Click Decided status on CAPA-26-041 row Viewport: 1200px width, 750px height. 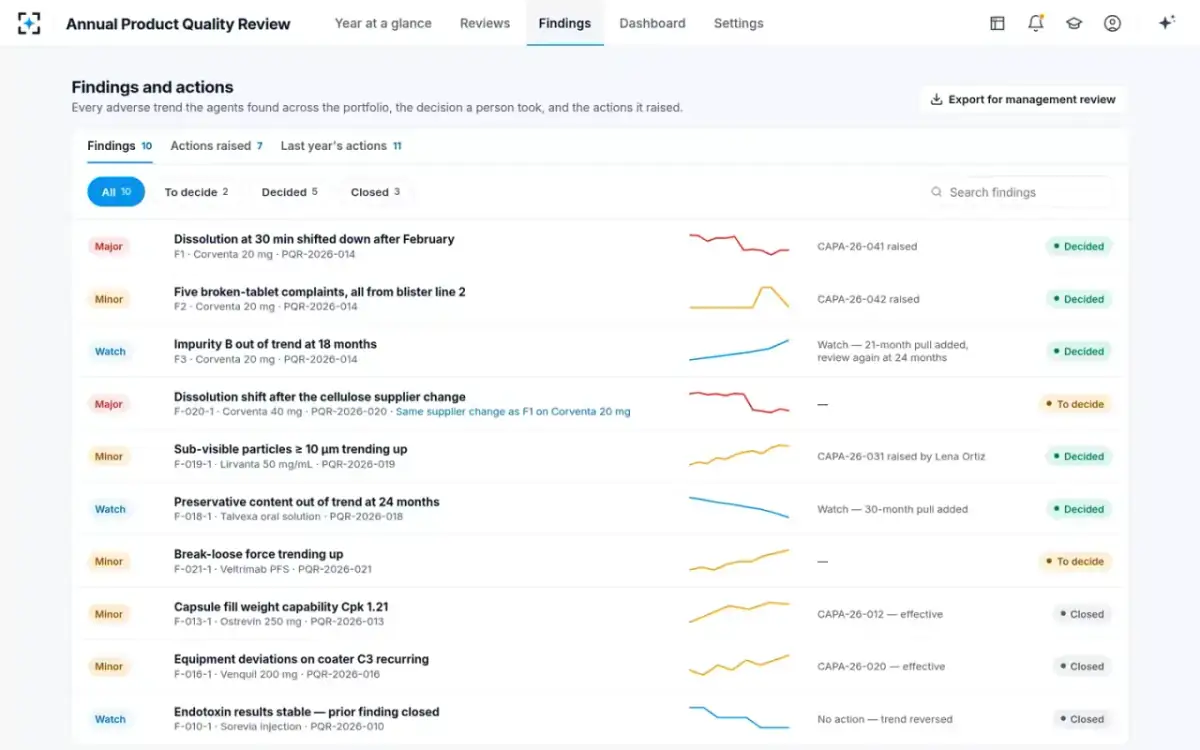(1079, 246)
